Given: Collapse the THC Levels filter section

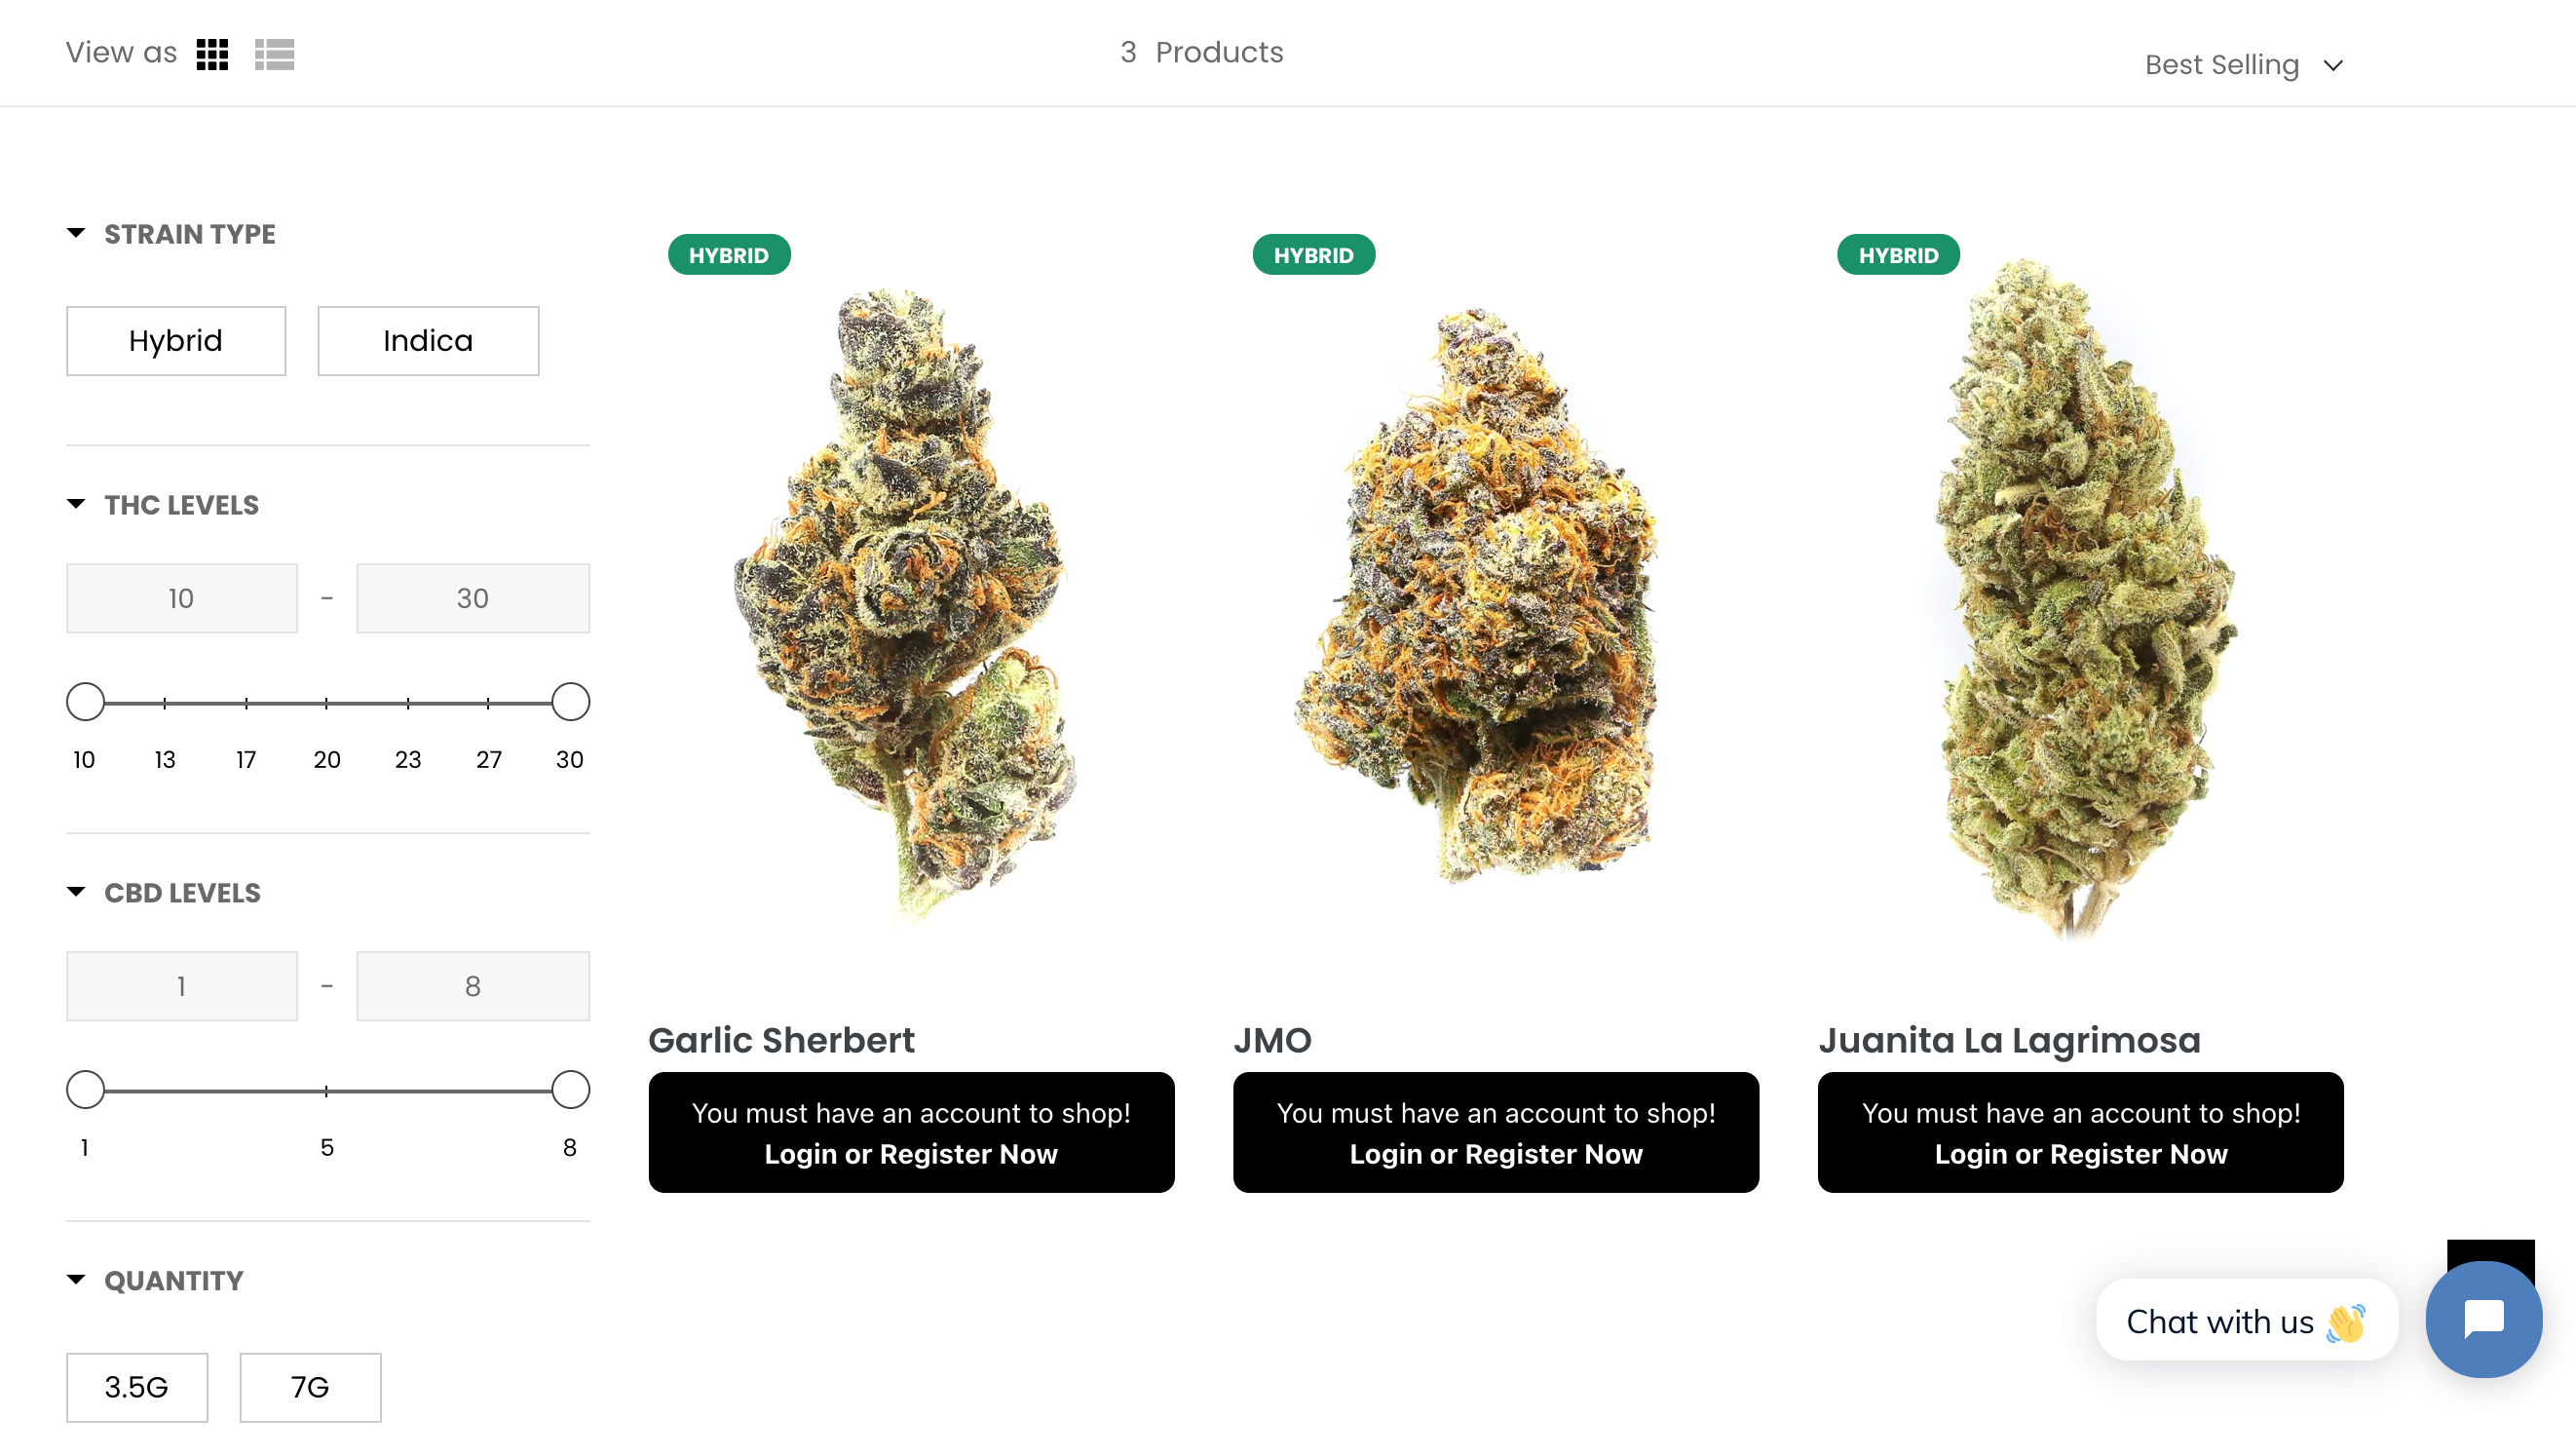Looking at the screenshot, I should 163,505.
